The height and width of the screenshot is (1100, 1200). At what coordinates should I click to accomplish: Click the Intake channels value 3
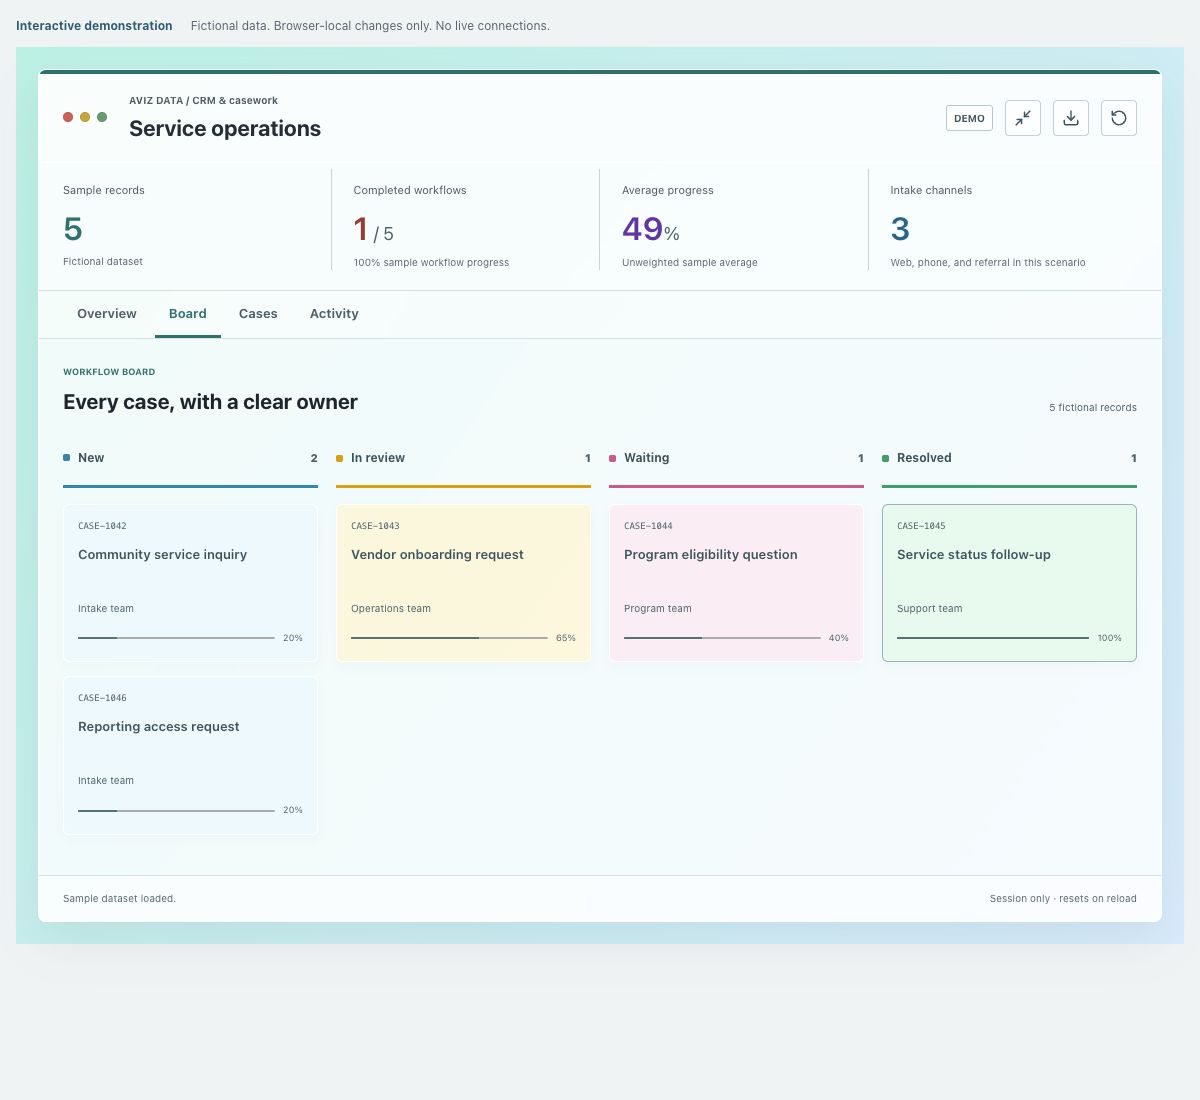900,229
